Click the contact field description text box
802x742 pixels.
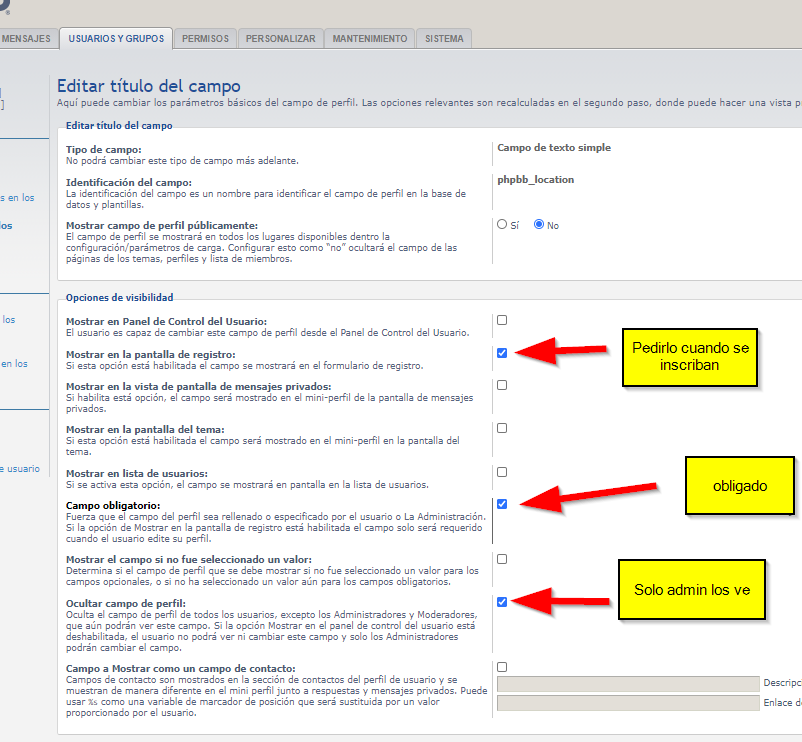(x=628, y=684)
